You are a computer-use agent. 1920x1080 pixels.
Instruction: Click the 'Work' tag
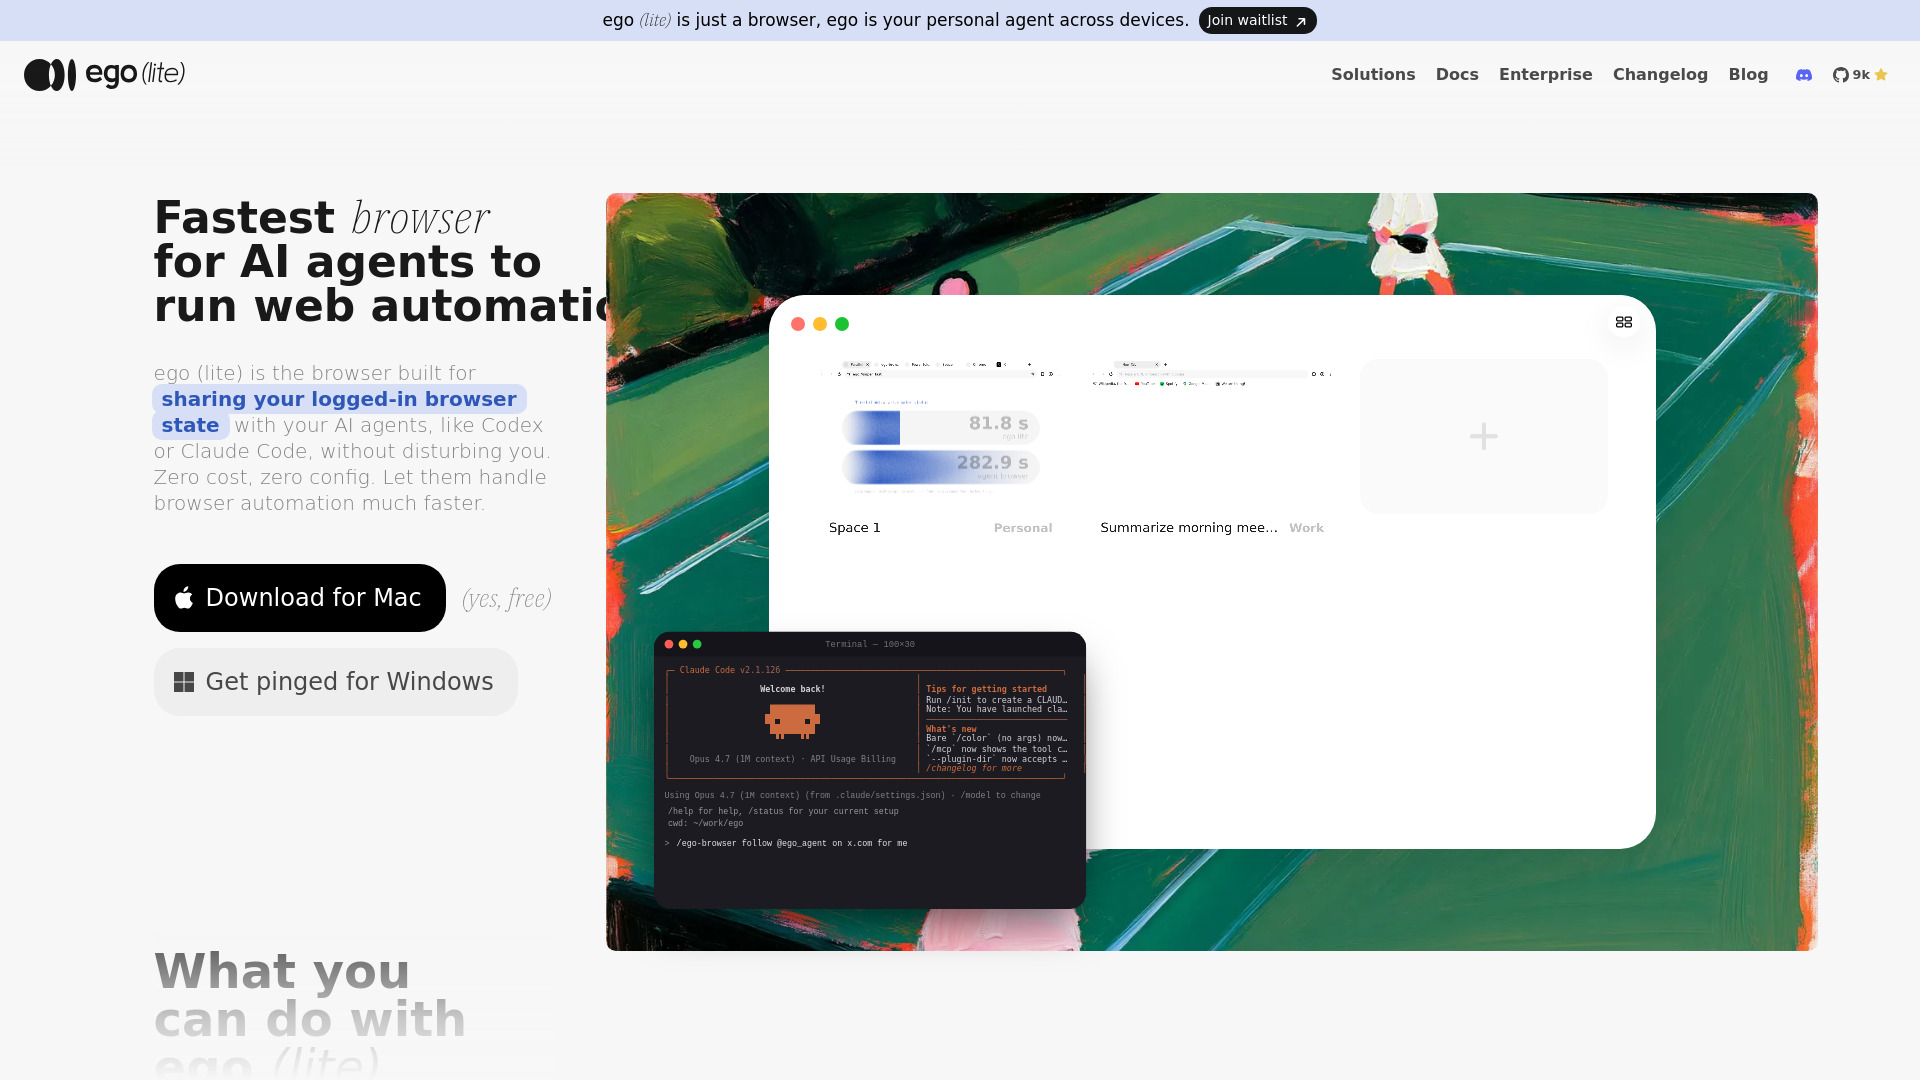tap(1306, 528)
